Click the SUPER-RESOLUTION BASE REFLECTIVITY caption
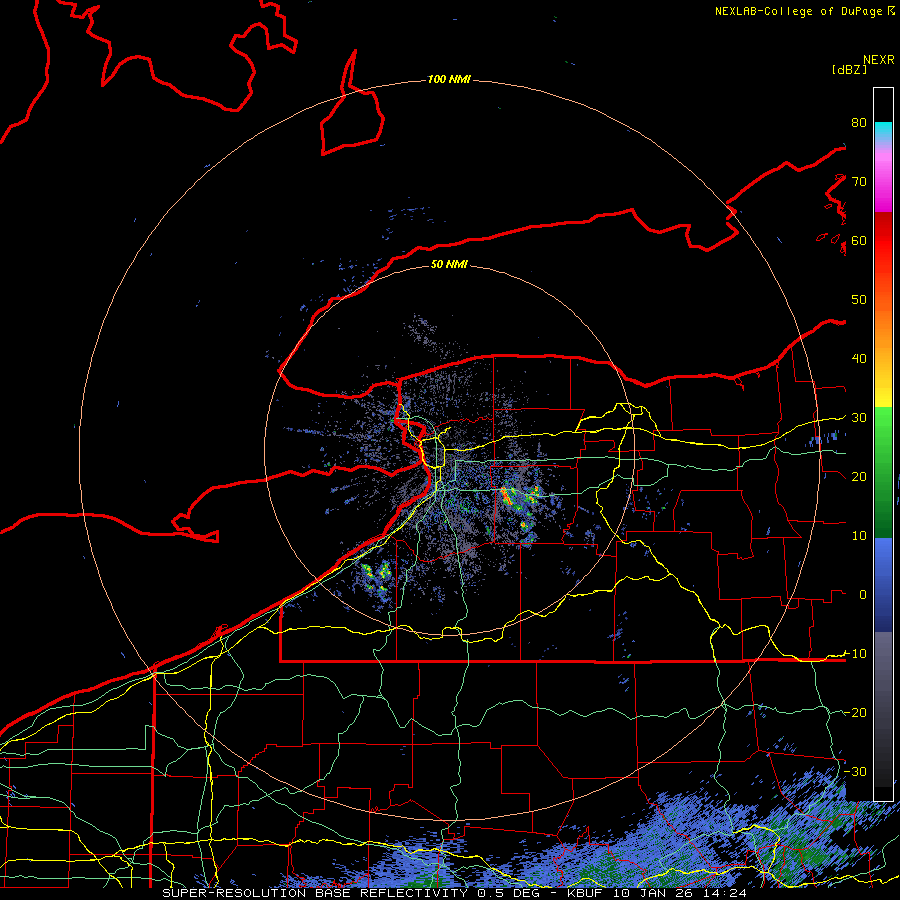The image size is (900, 900). point(315,893)
